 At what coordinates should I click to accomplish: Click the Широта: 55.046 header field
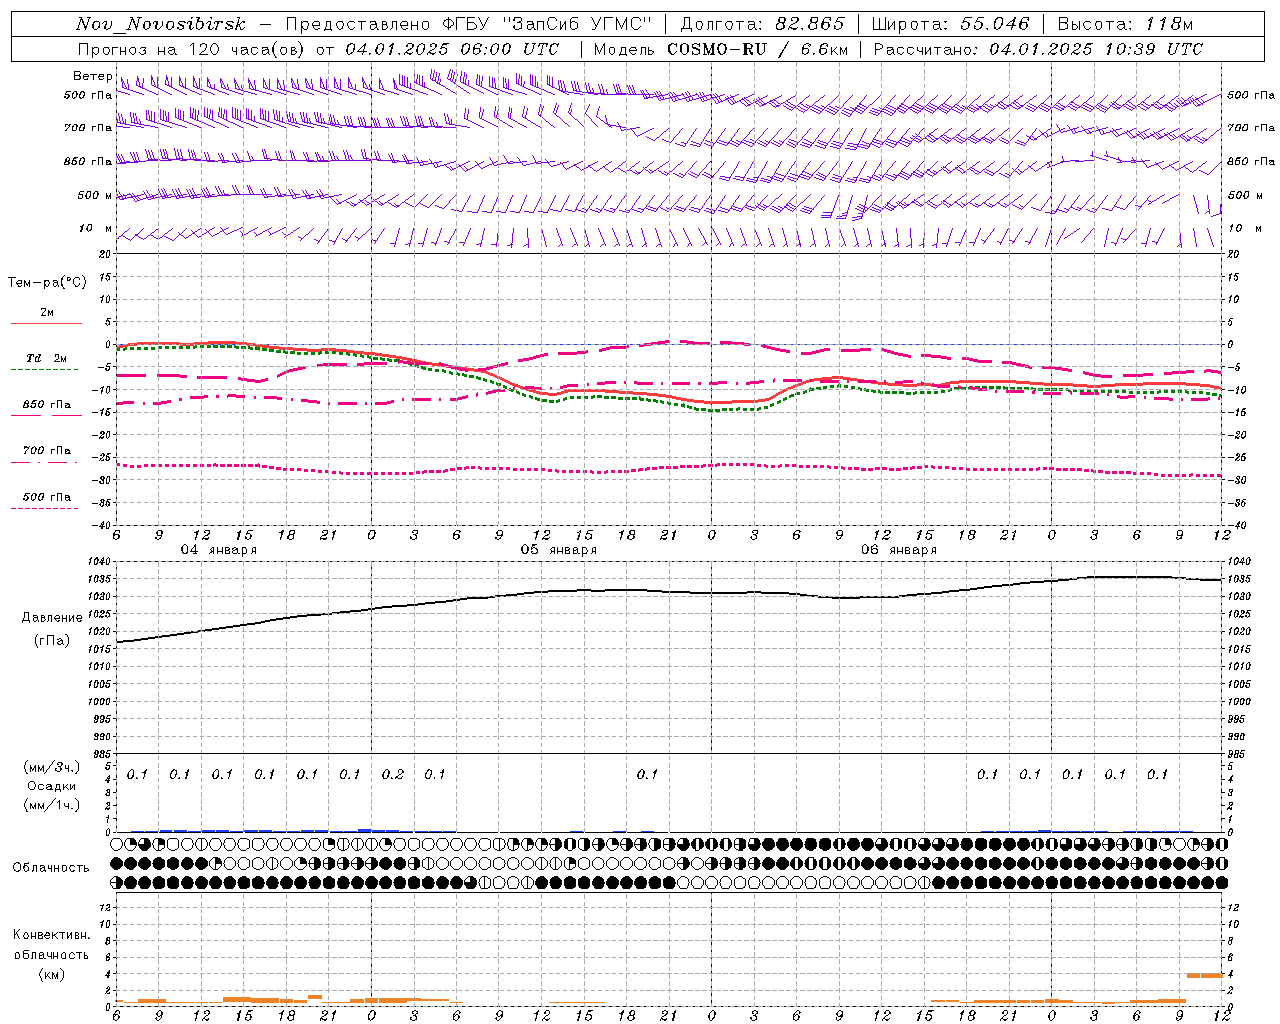pos(951,24)
